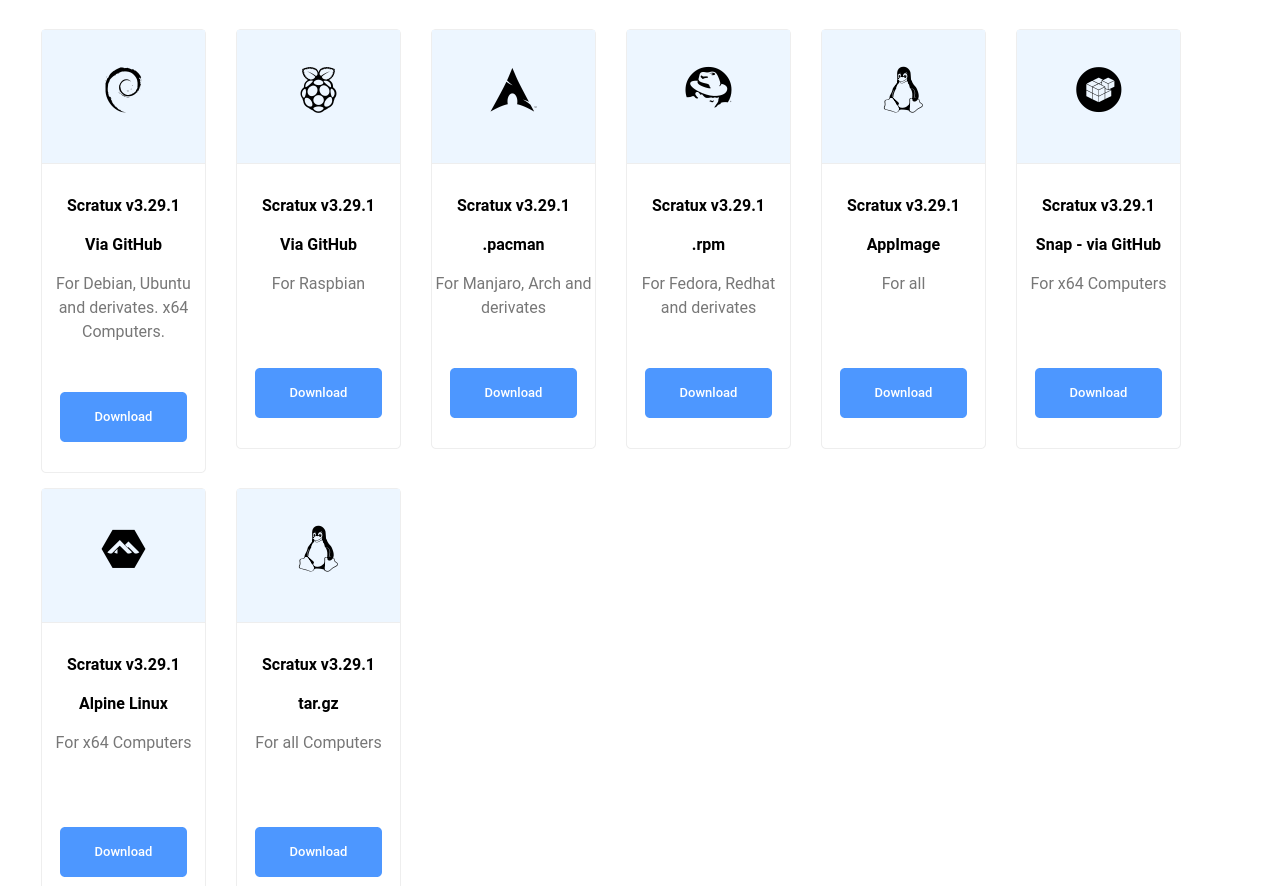
Task: Click the Tux penguin on the AppImage card
Action: [x=903, y=90]
